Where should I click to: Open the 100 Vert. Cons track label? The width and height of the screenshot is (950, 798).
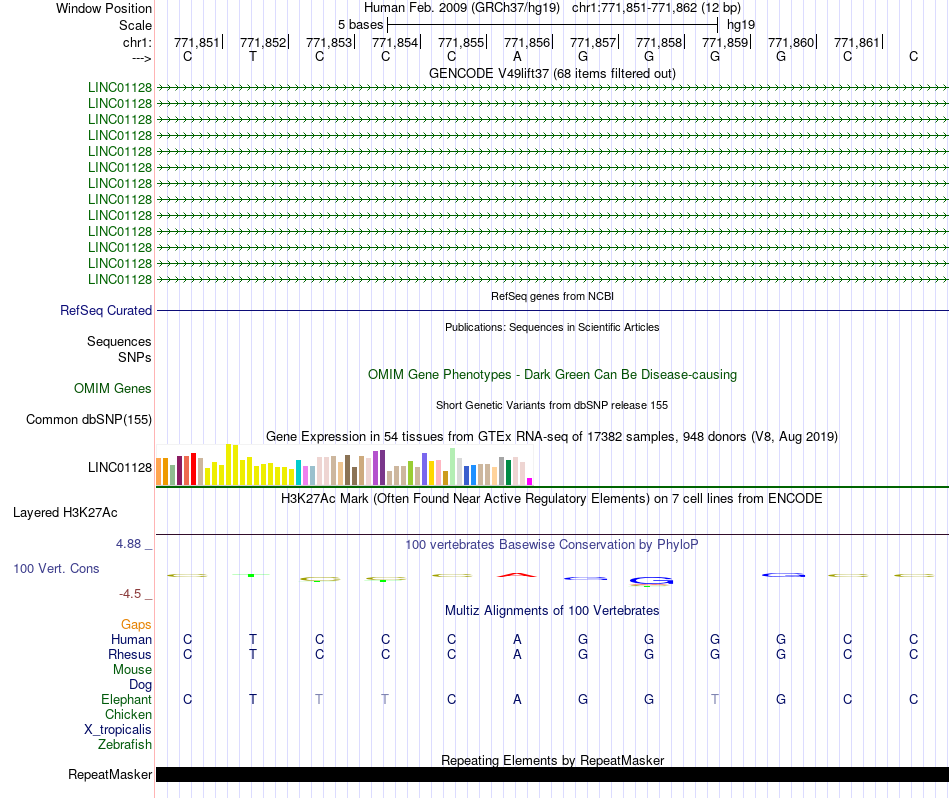tap(56, 568)
